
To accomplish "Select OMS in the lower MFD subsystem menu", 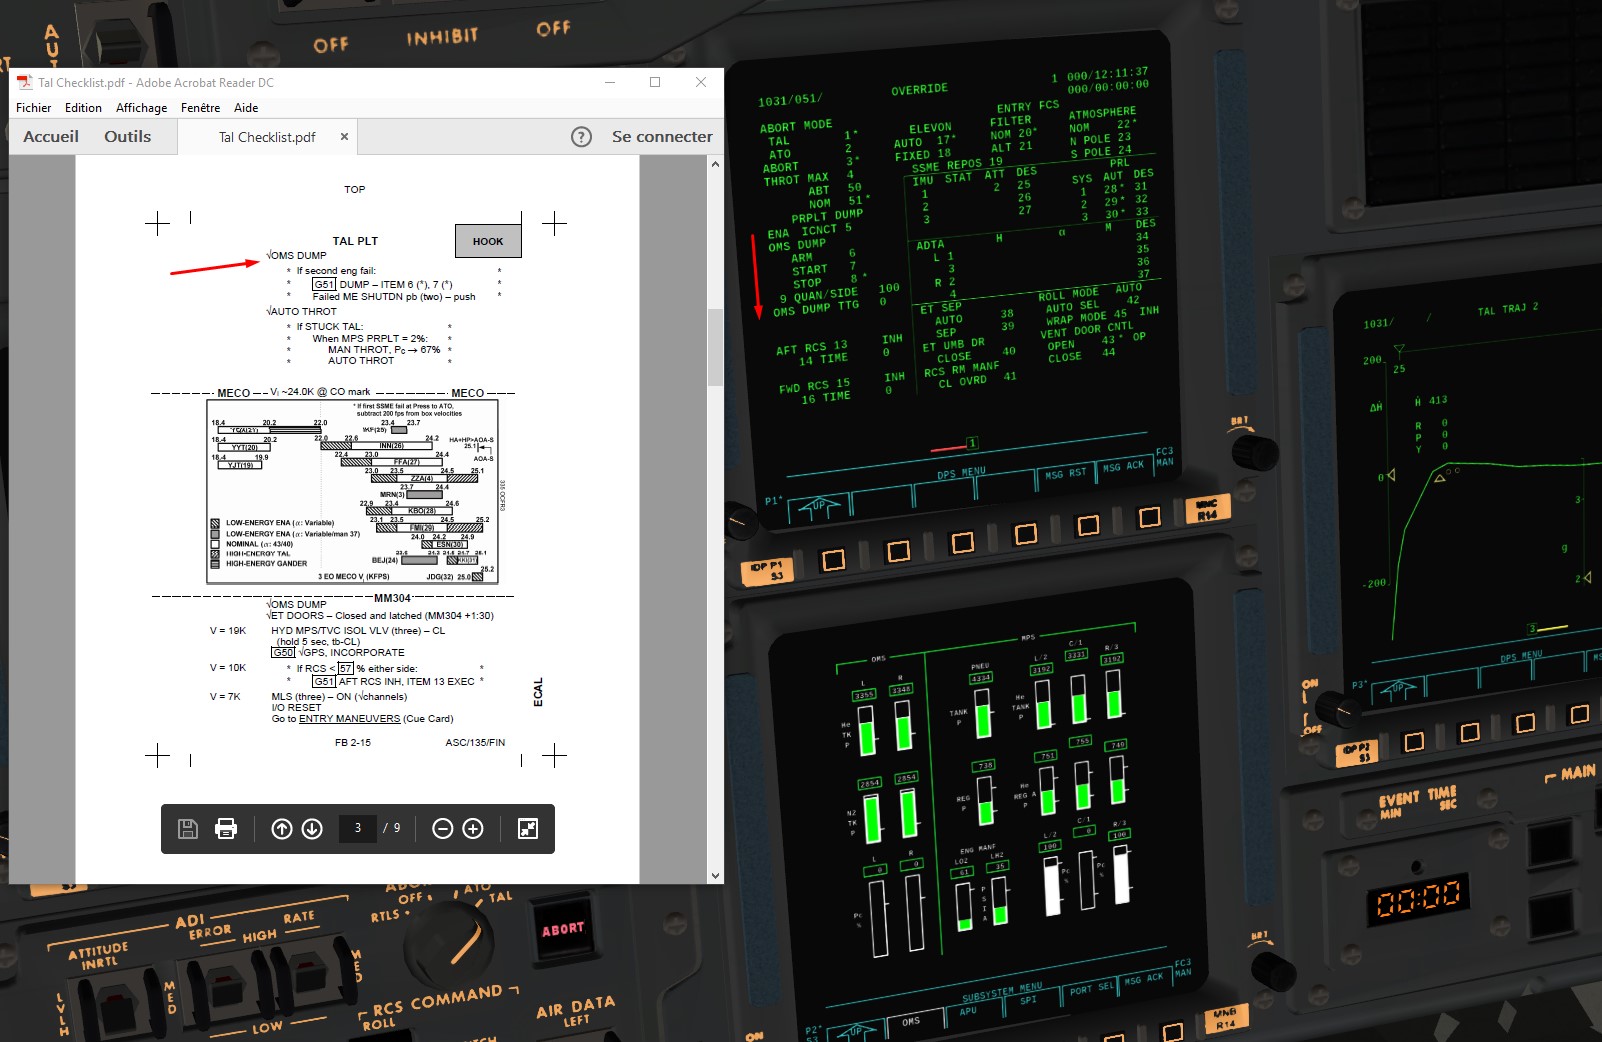I will 911,1021.
